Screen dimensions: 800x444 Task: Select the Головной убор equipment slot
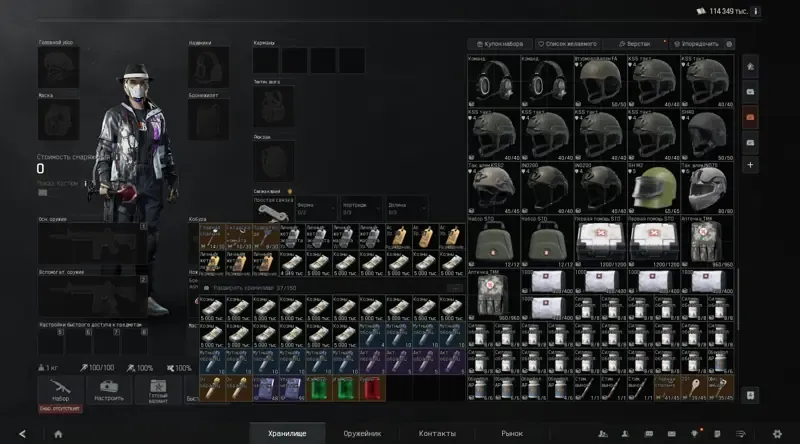click(59, 68)
